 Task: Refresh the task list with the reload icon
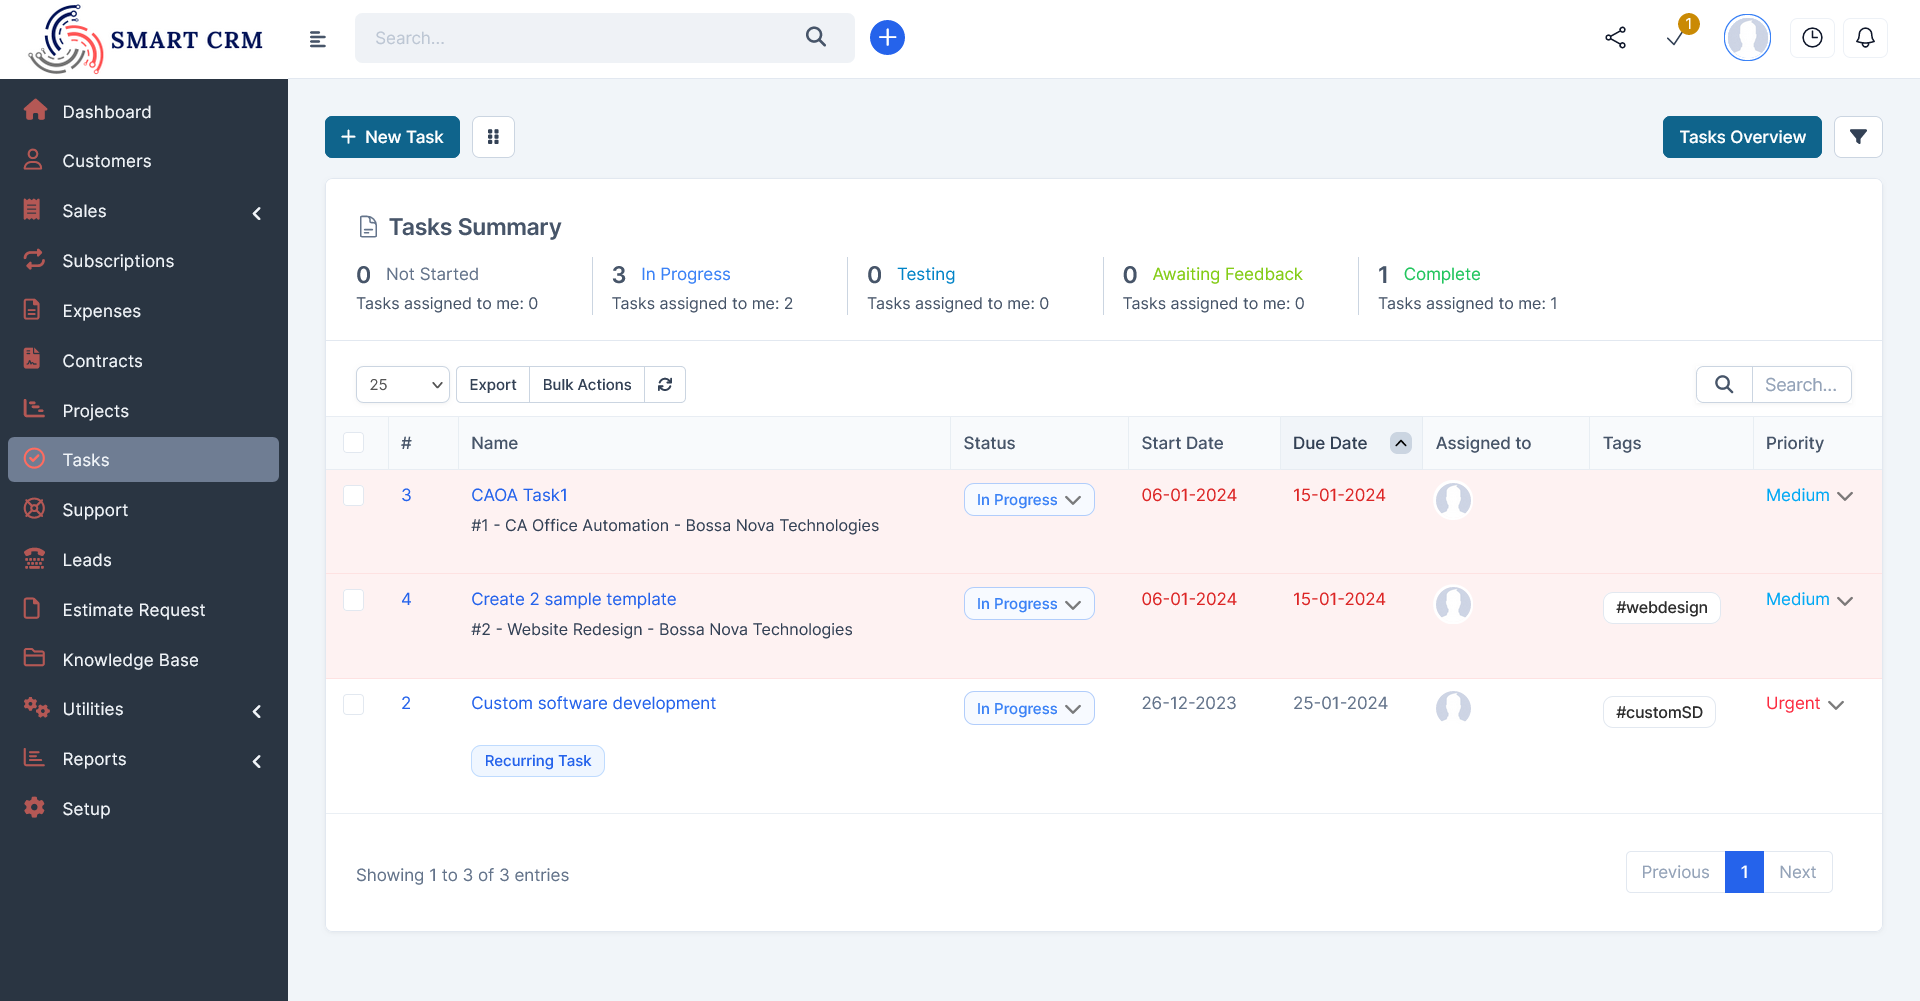pos(665,384)
